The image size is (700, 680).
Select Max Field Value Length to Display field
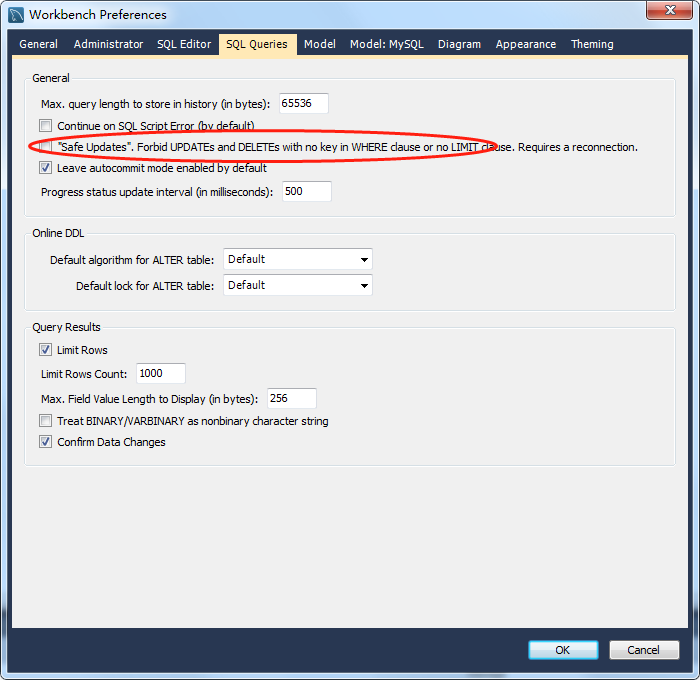pyautogui.click(x=291, y=399)
